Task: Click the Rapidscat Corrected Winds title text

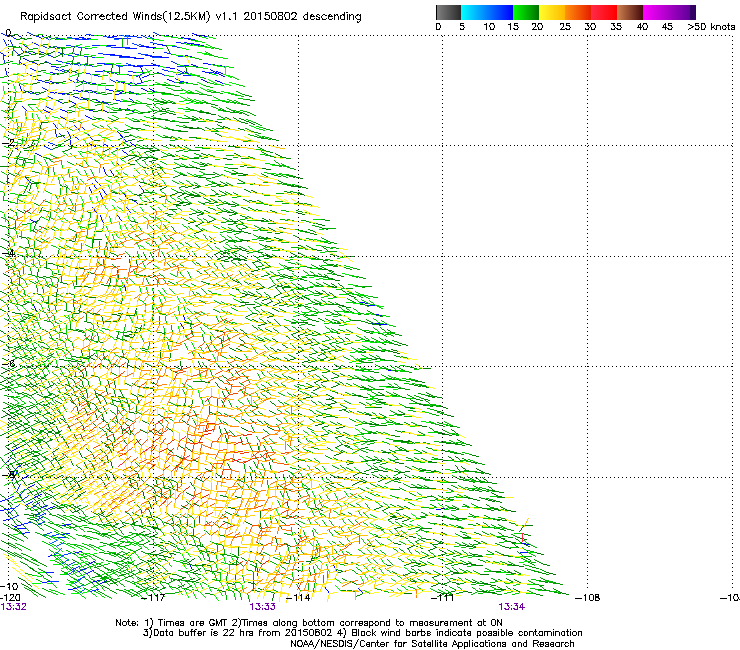Action: pos(191,17)
